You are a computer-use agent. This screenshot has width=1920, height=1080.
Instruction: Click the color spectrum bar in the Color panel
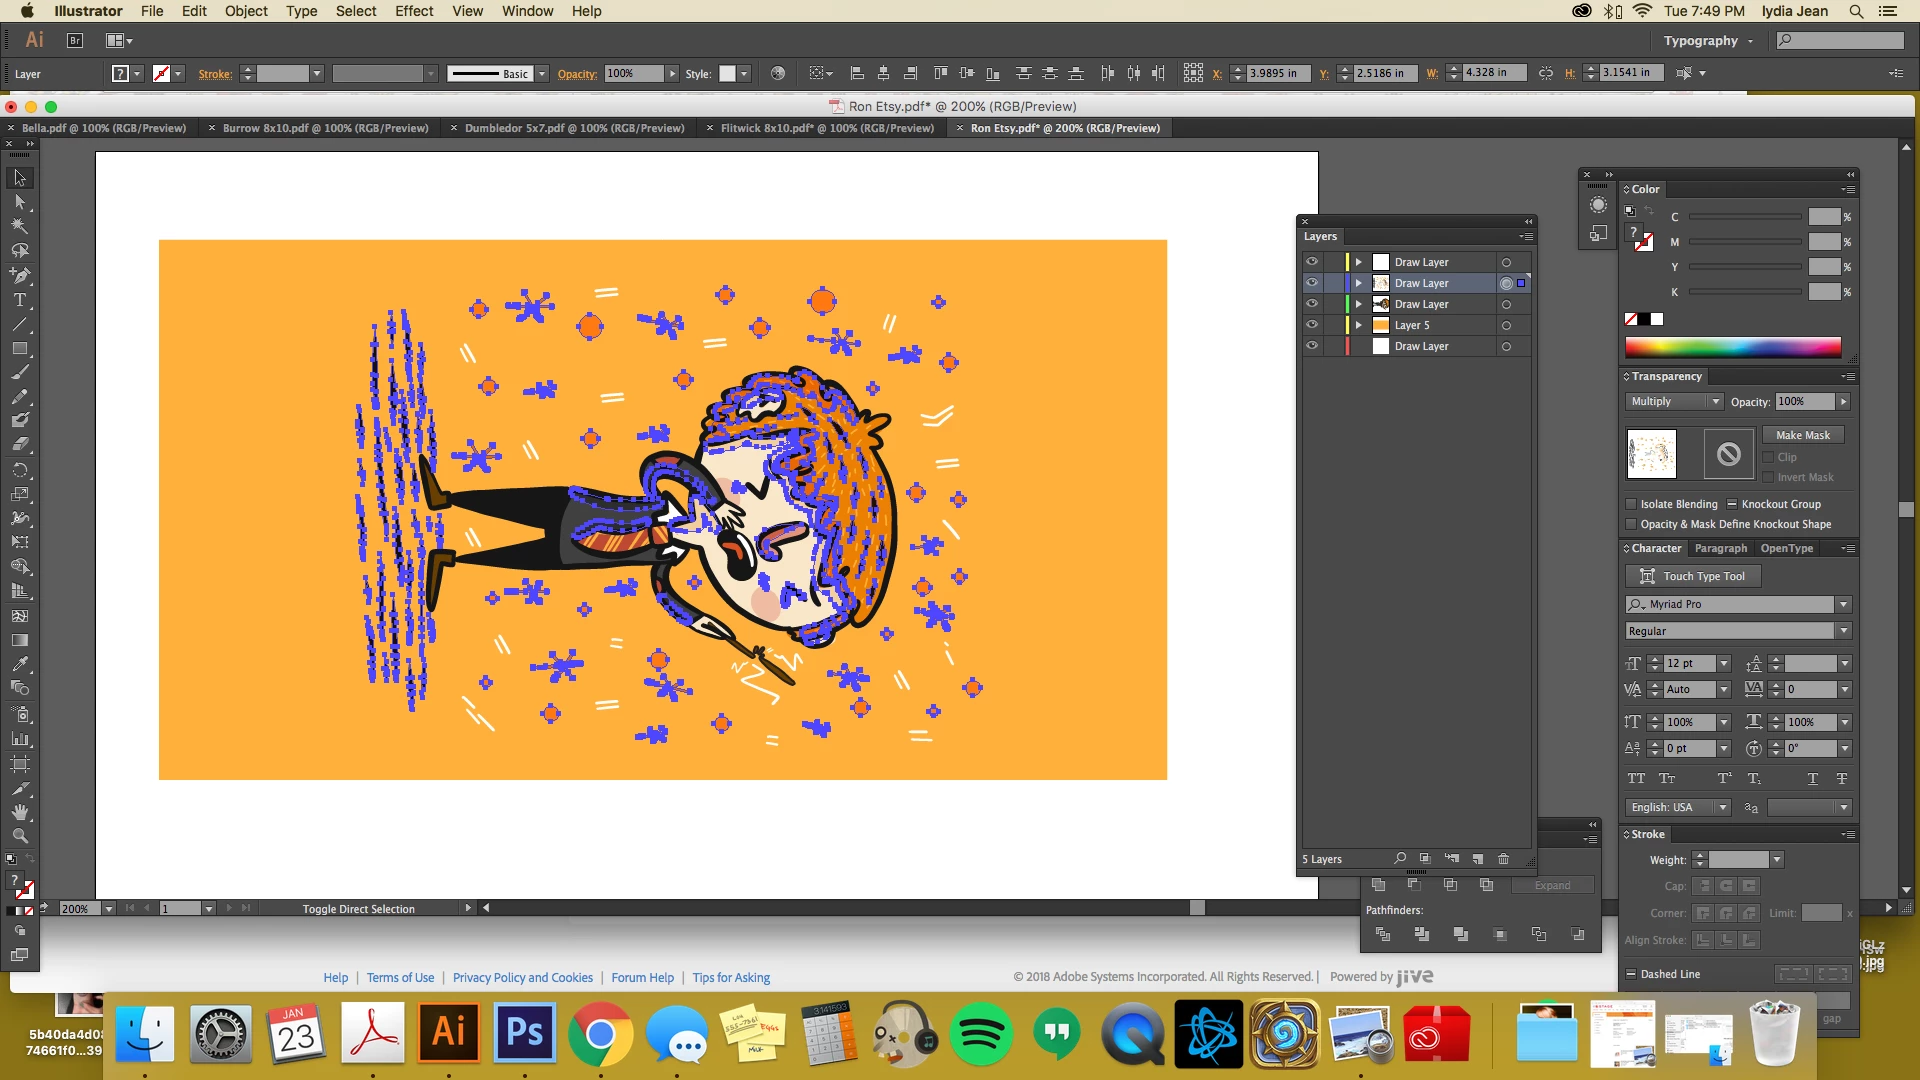1732,347
